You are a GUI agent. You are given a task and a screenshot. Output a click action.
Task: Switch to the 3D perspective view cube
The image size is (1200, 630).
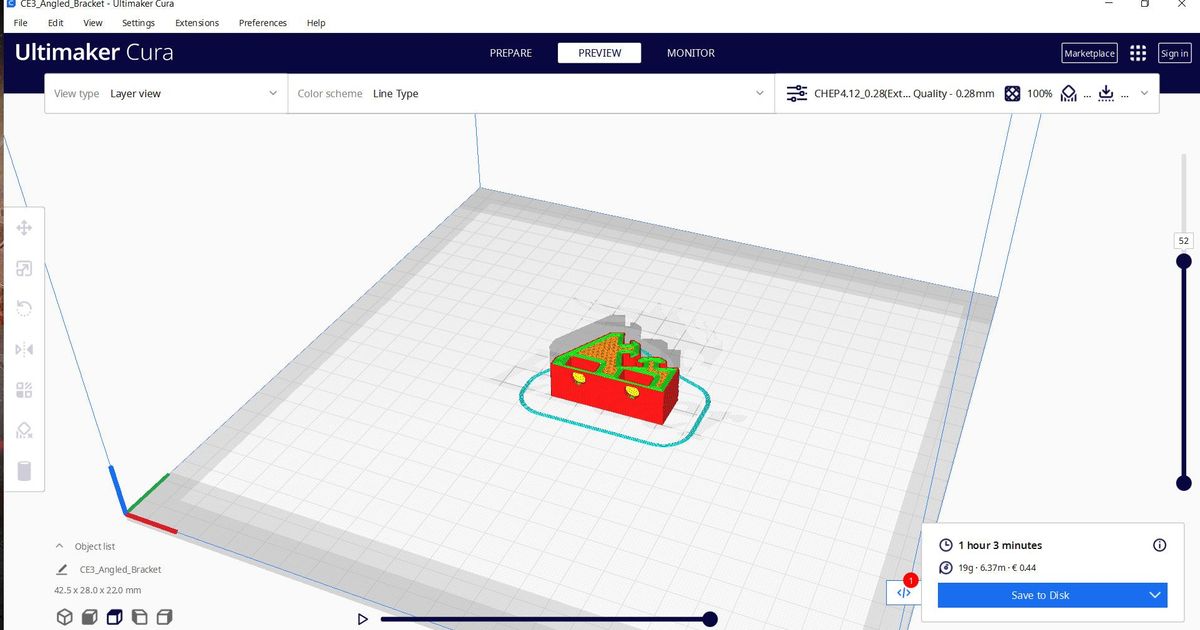pos(64,617)
